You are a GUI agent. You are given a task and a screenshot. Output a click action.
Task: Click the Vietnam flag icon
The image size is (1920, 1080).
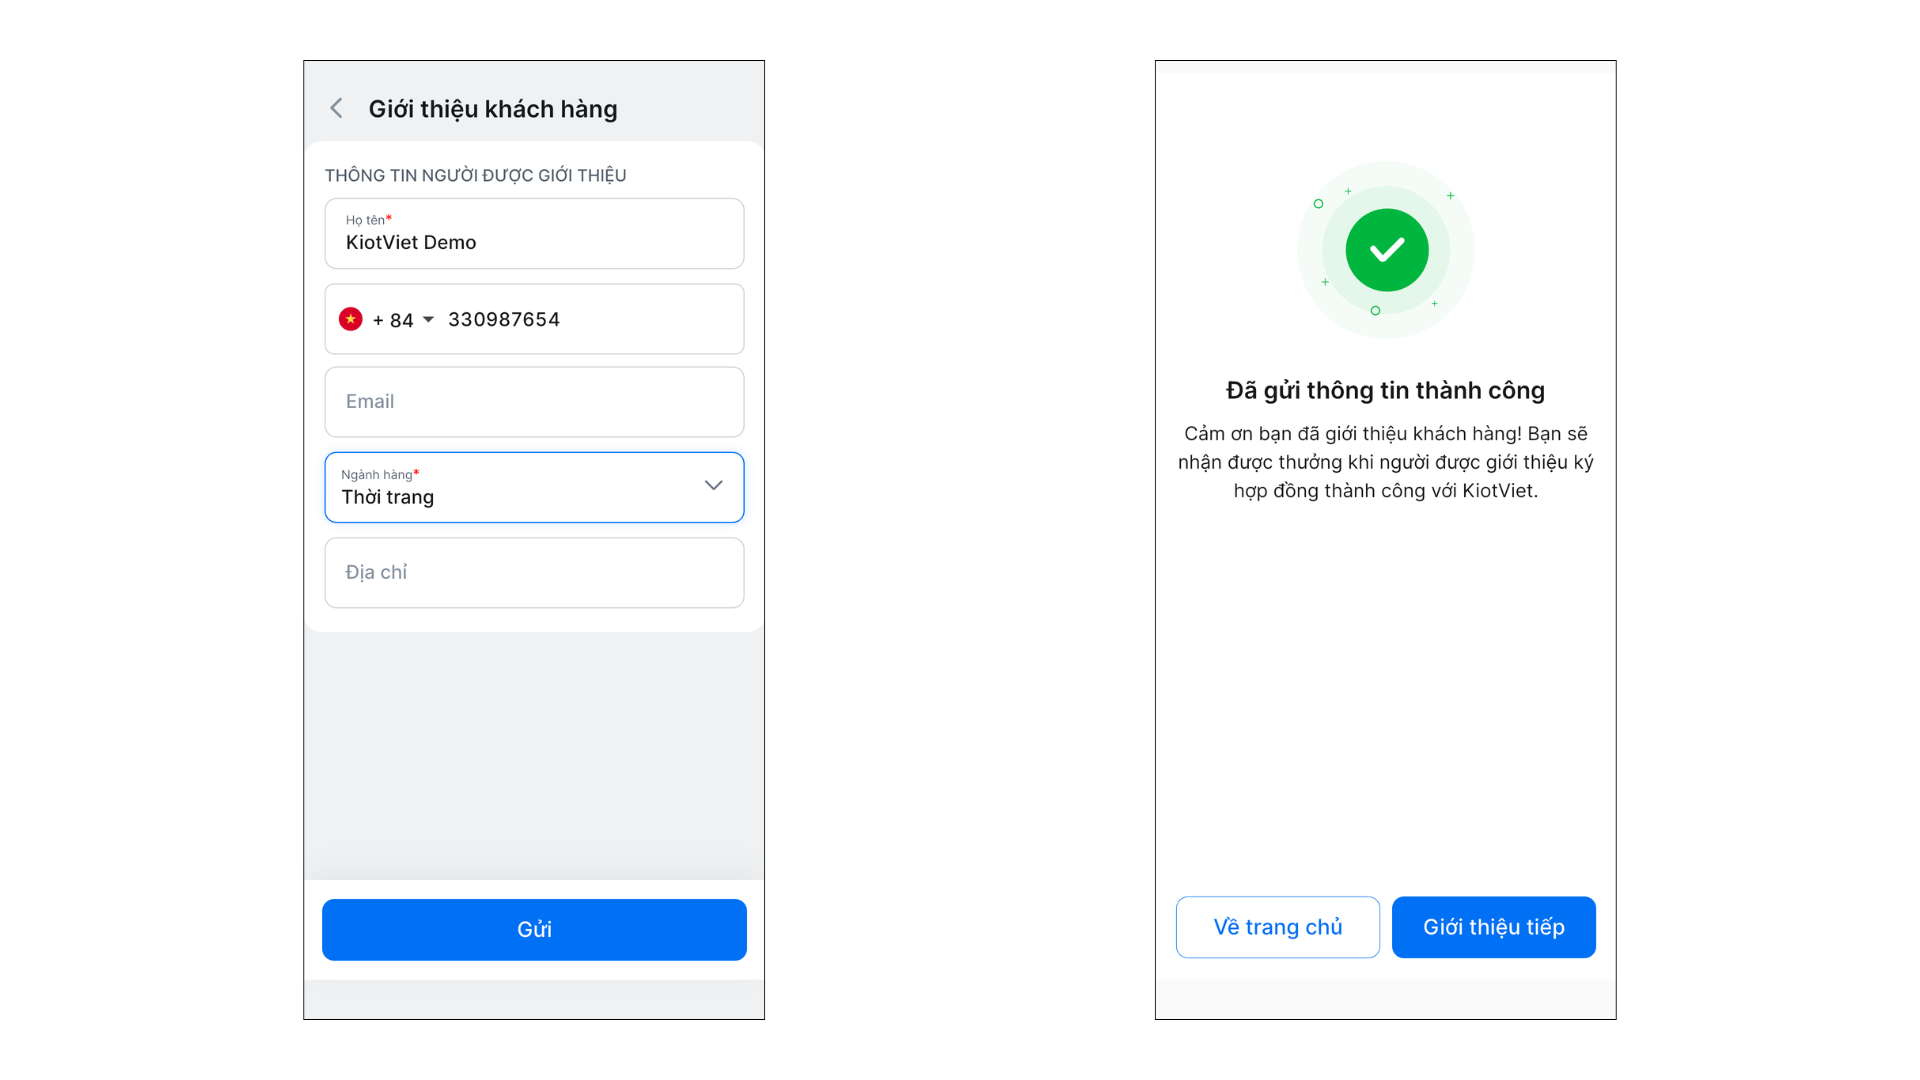click(350, 319)
